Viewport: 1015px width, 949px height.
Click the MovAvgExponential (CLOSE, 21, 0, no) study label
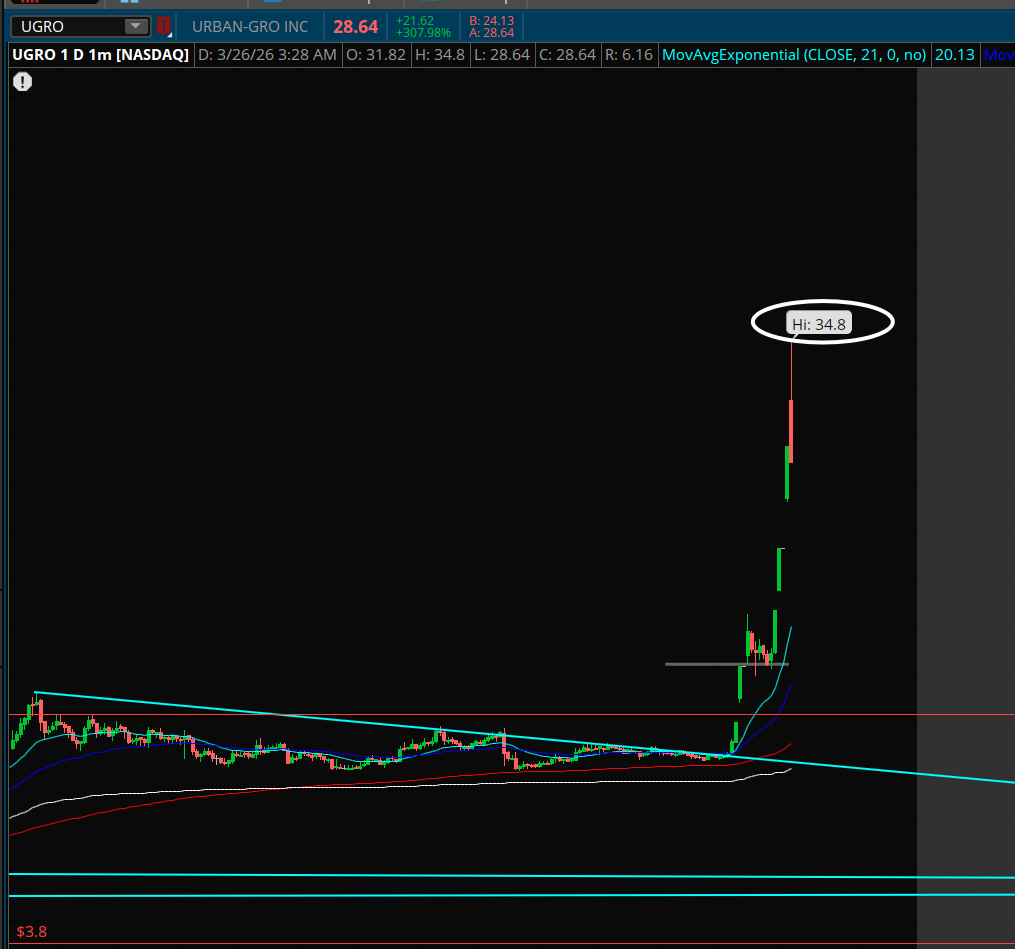click(x=794, y=54)
